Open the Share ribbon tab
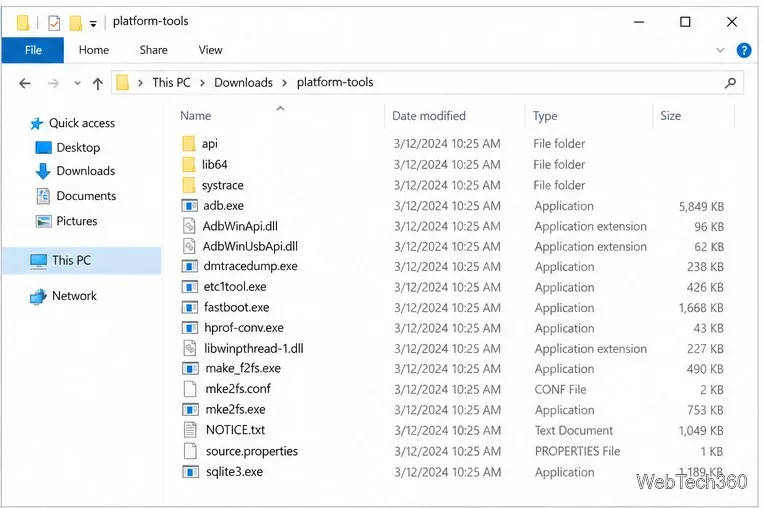The width and height of the screenshot is (764, 508). [x=153, y=50]
